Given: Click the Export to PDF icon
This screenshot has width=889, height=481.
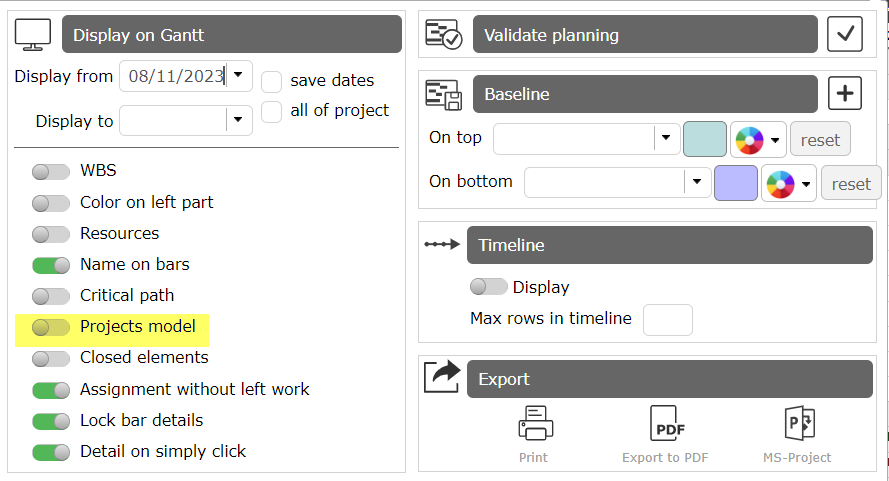Looking at the screenshot, I should pyautogui.click(x=664, y=424).
